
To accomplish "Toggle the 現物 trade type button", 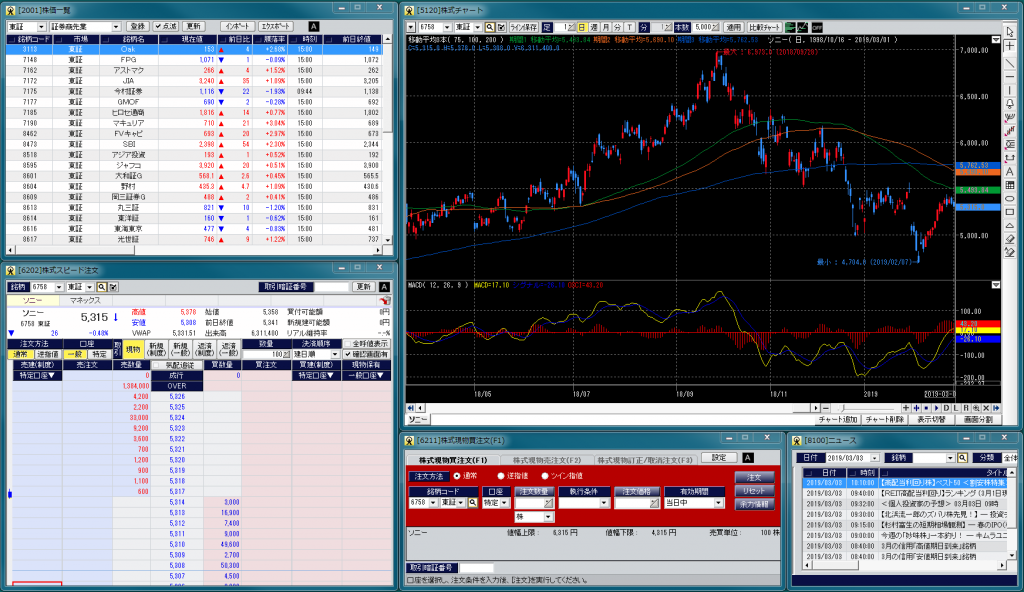I will click(133, 350).
